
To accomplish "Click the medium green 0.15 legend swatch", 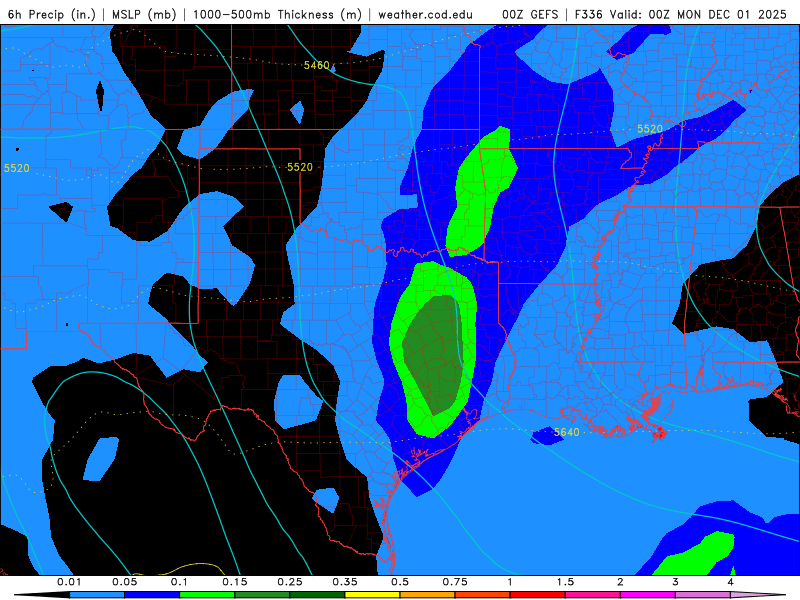I will 262,595.
